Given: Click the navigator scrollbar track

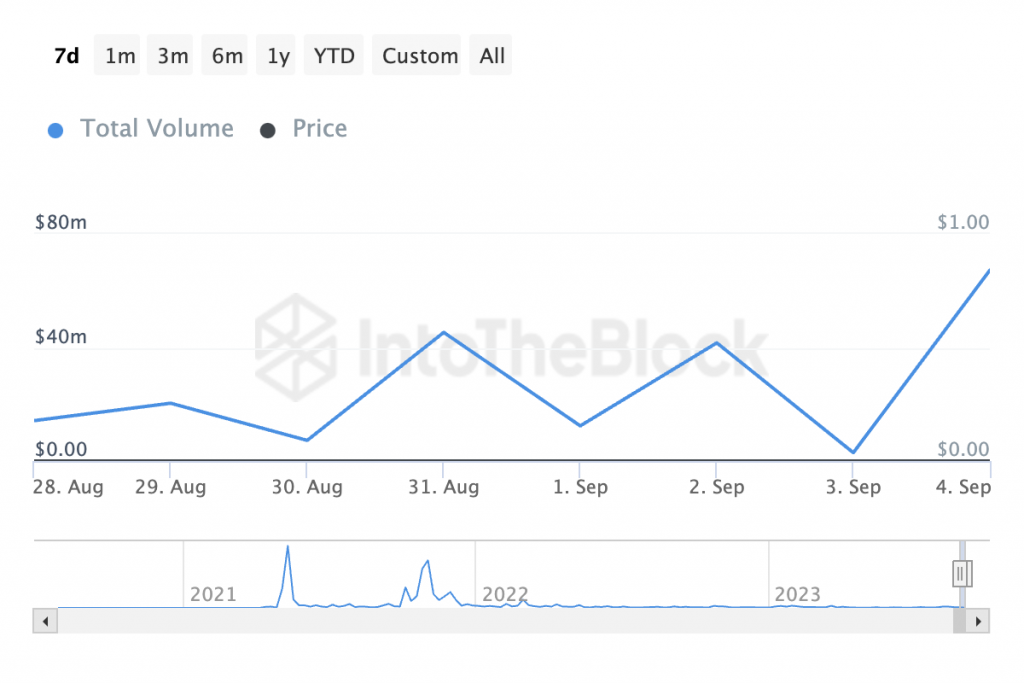Looking at the screenshot, I should tap(505, 621).
